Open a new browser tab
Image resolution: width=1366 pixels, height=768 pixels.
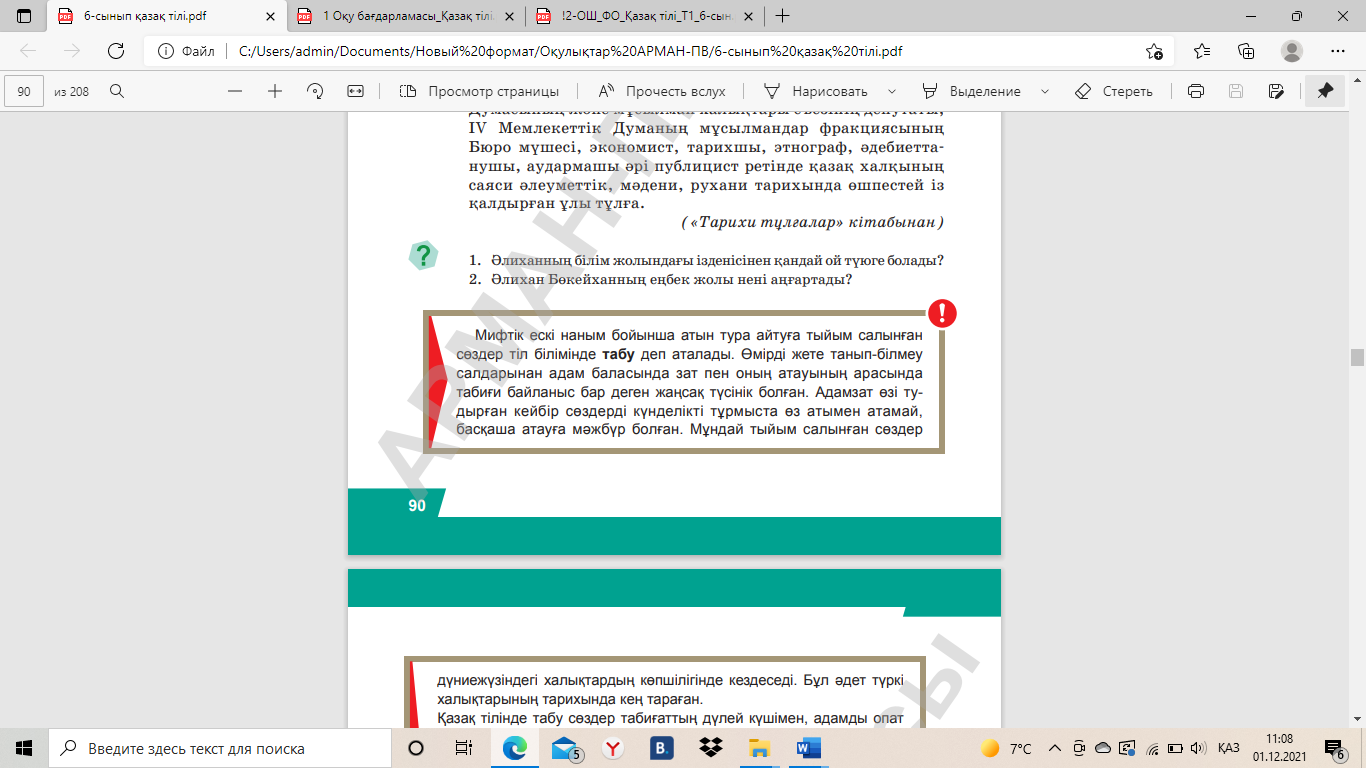pos(782,16)
